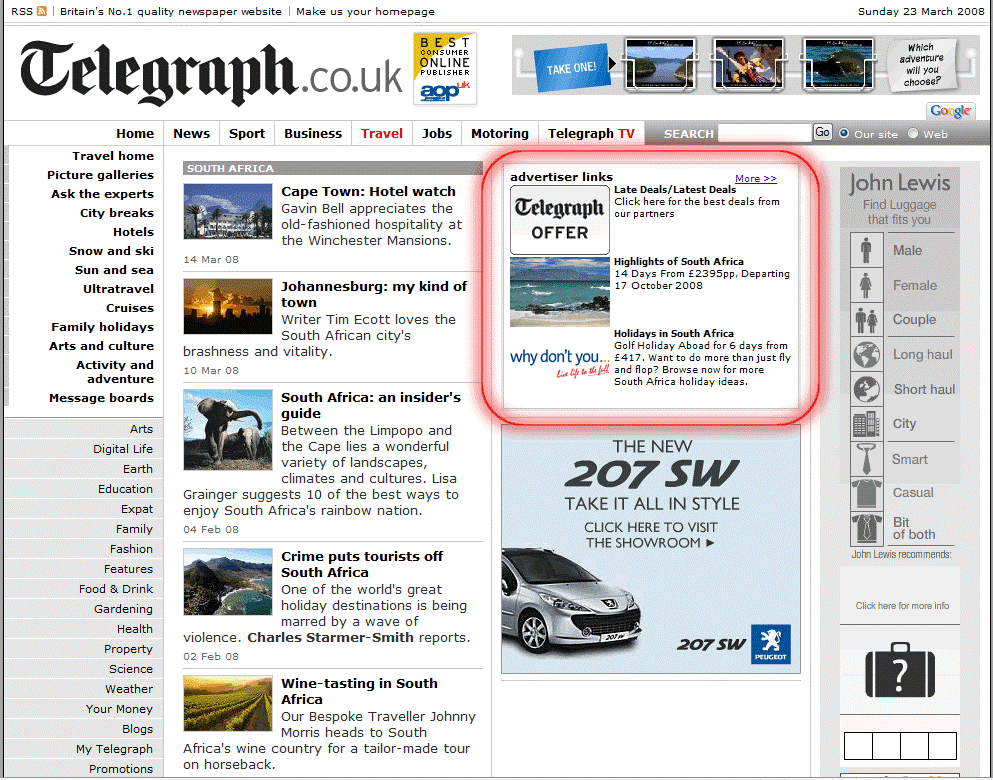Click the 'why don't you...' advertiser logo
The height and width of the screenshot is (780, 993).
point(560,363)
